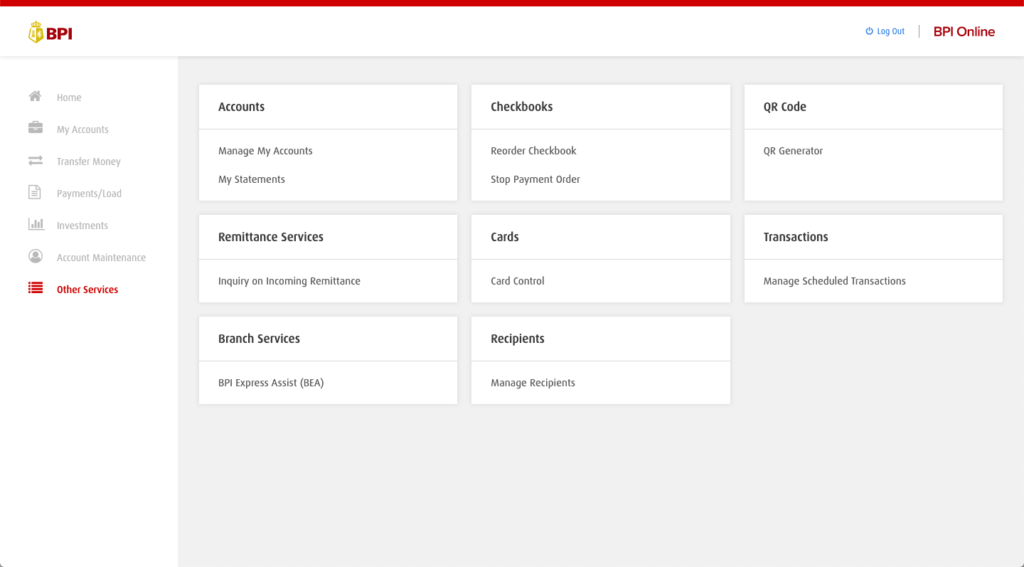Select BPI Express Assist (BEA)
Viewport: 1024px width, 567px height.
coord(271,383)
